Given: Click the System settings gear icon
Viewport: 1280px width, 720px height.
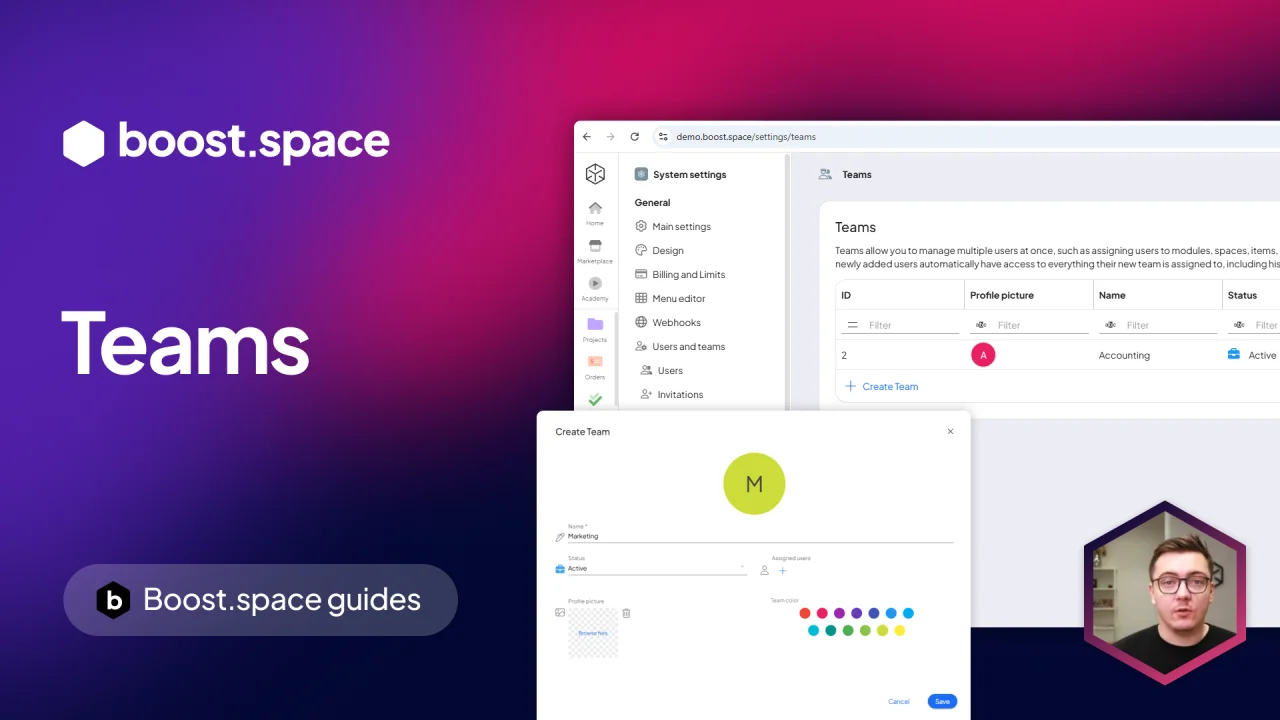Looking at the screenshot, I should pyautogui.click(x=641, y=174).
